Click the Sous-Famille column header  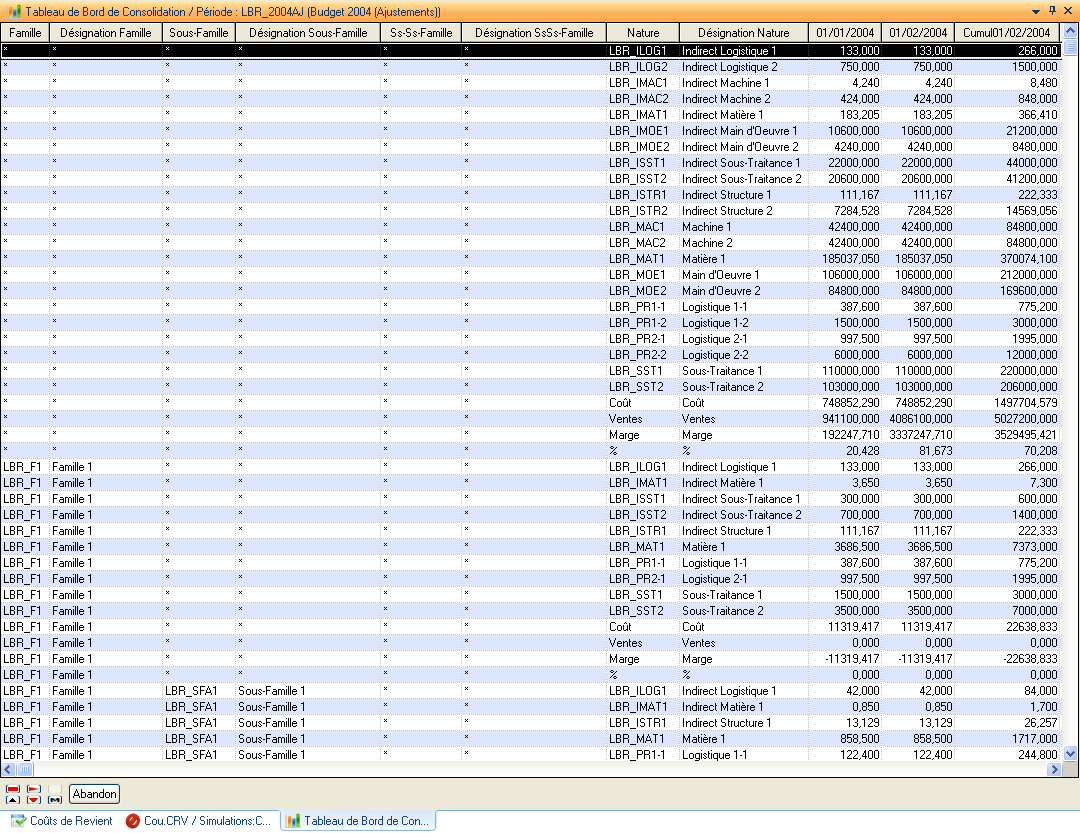pos(198,33)
